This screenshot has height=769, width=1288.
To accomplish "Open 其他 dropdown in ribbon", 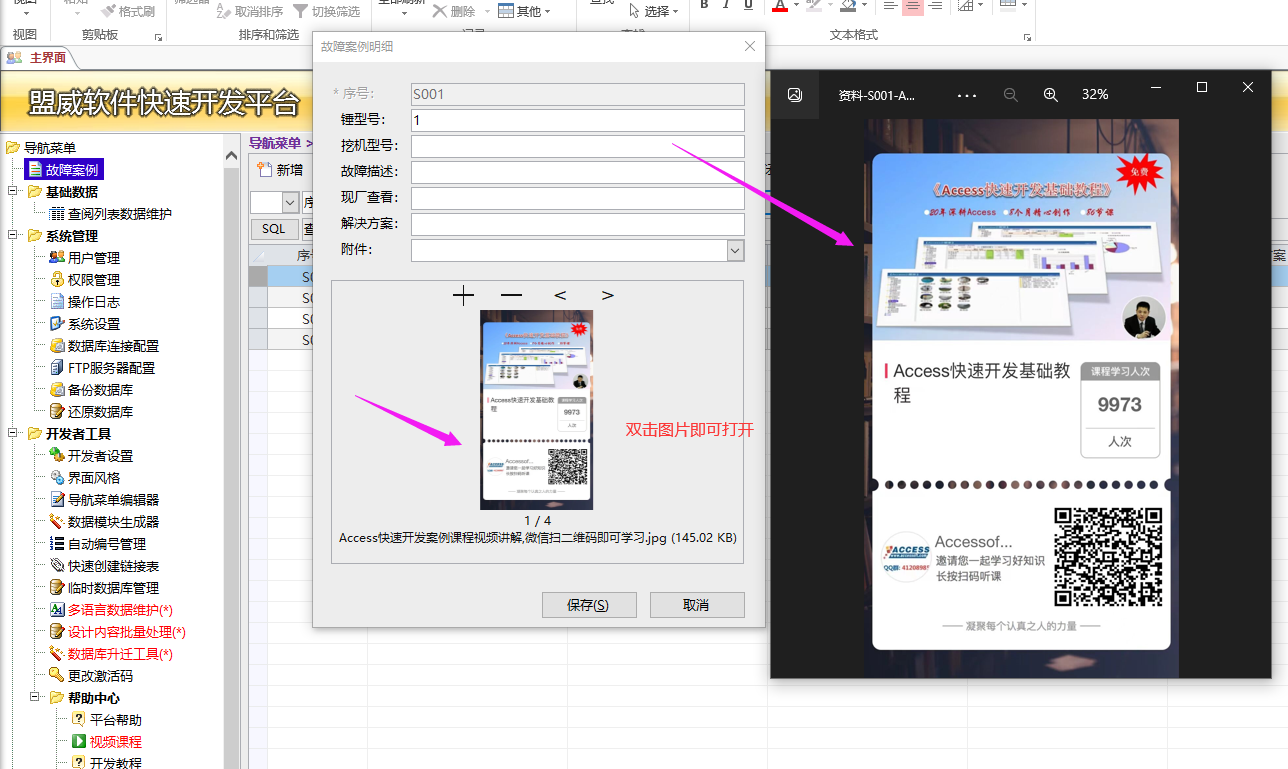I will 524,11.
